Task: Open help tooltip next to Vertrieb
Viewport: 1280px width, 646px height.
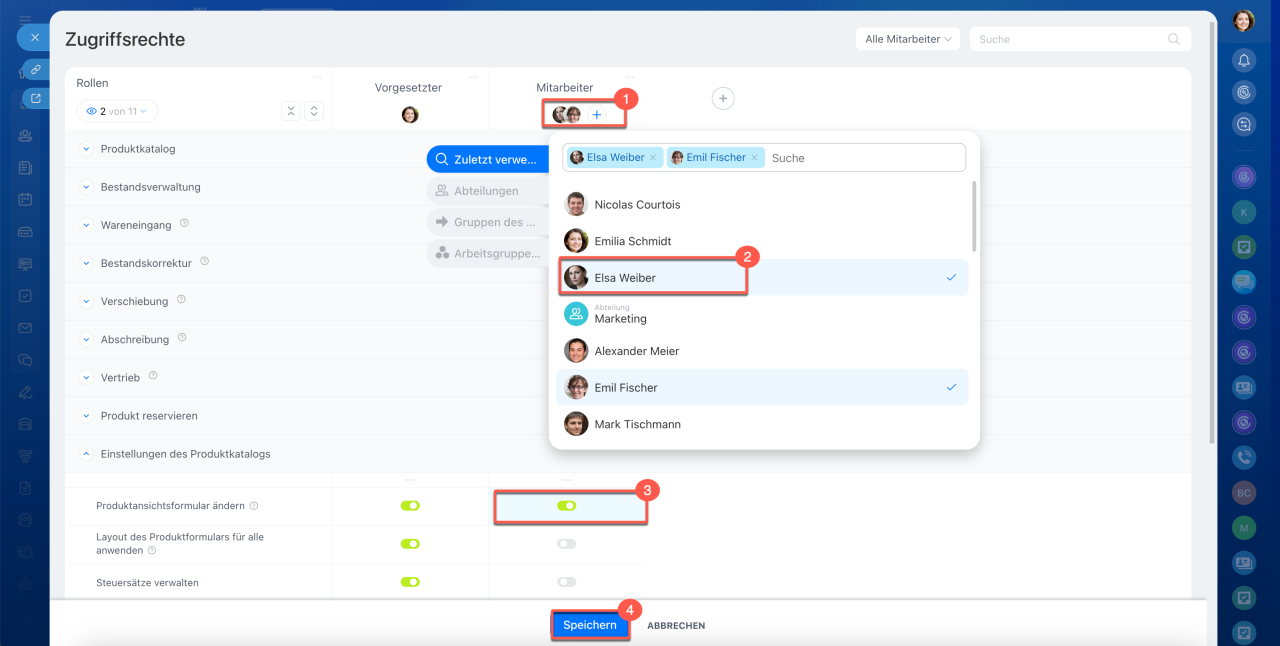Action: (x=153, y=375)
